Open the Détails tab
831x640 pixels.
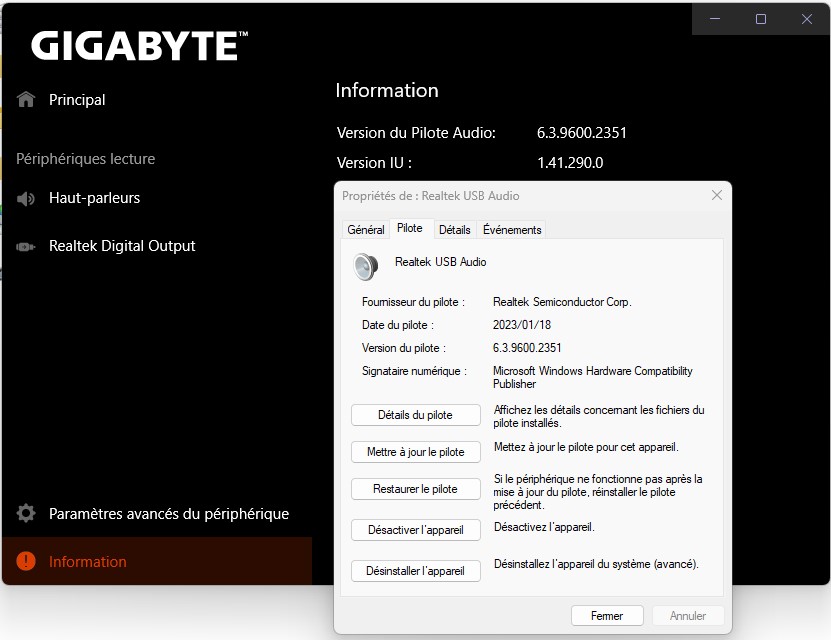point(454,230)
